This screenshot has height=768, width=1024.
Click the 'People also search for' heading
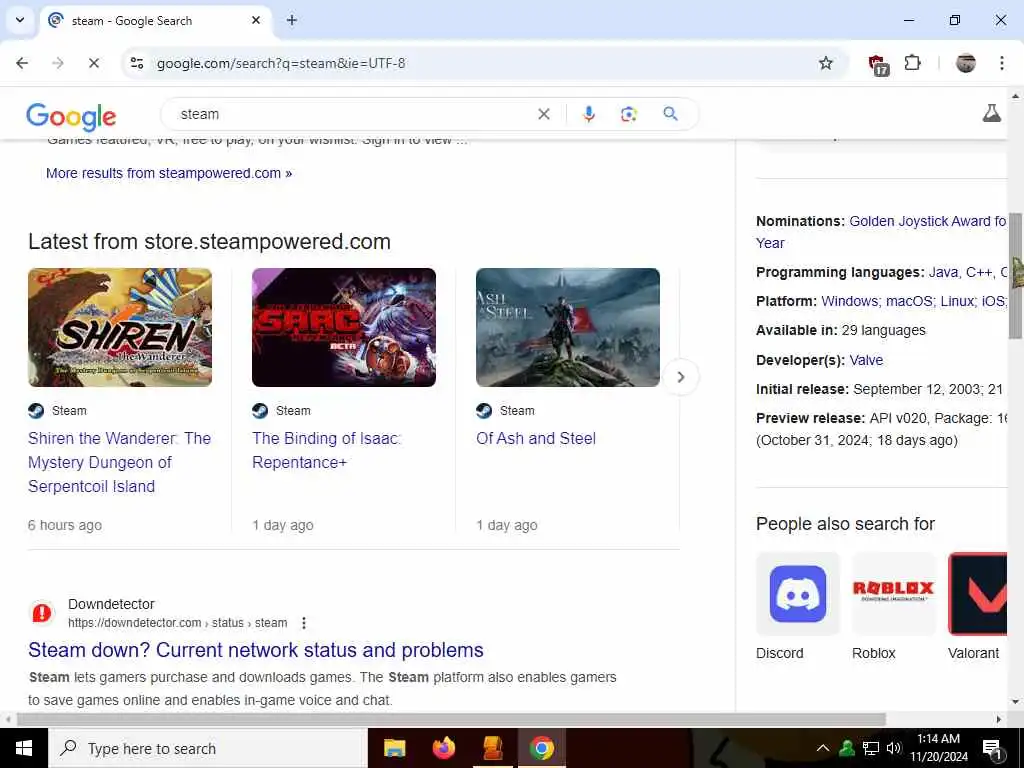coord(846,524)
